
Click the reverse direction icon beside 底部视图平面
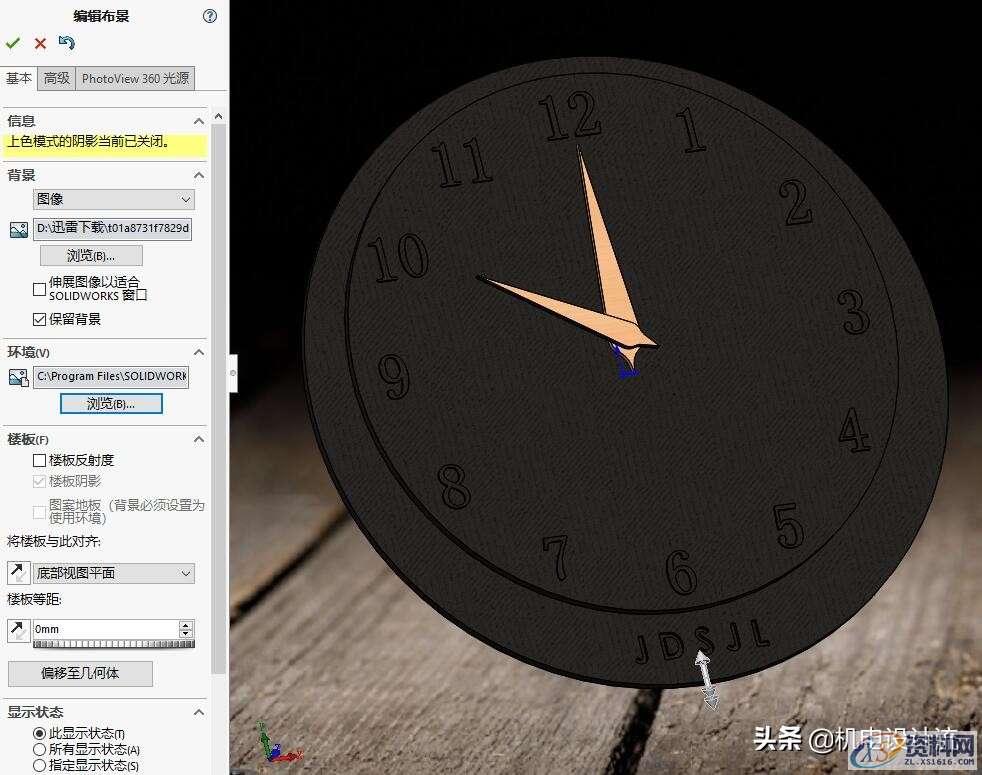[18, 573]
